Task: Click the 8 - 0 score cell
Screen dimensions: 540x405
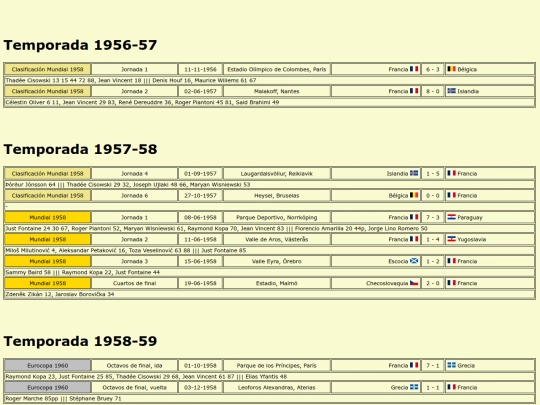Action: [x=433, y=91]
